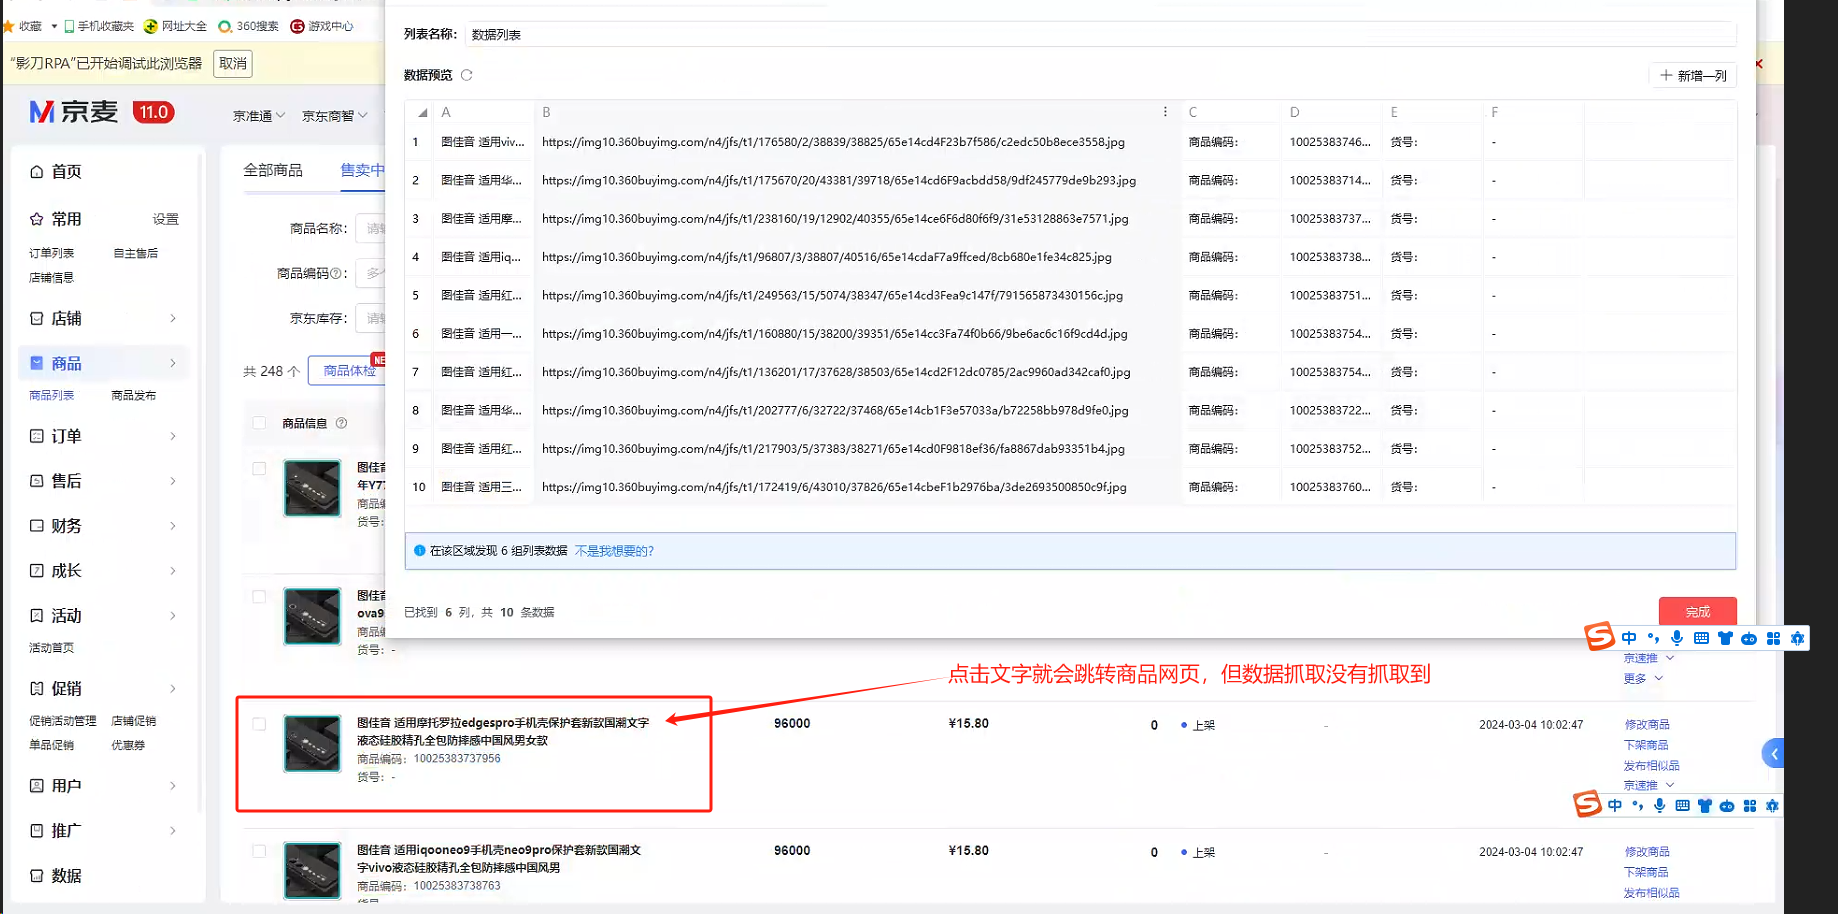Click the blue collapse arrow at right edge
The width and height of the screenshot is (1838, 914).
pyautogui.click(x=1773, y=754)
